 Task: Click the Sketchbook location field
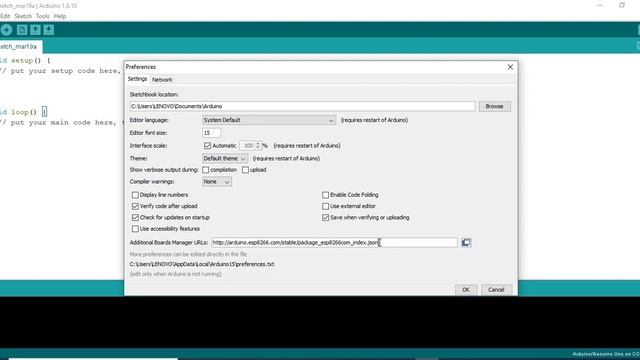pos(302,107)
